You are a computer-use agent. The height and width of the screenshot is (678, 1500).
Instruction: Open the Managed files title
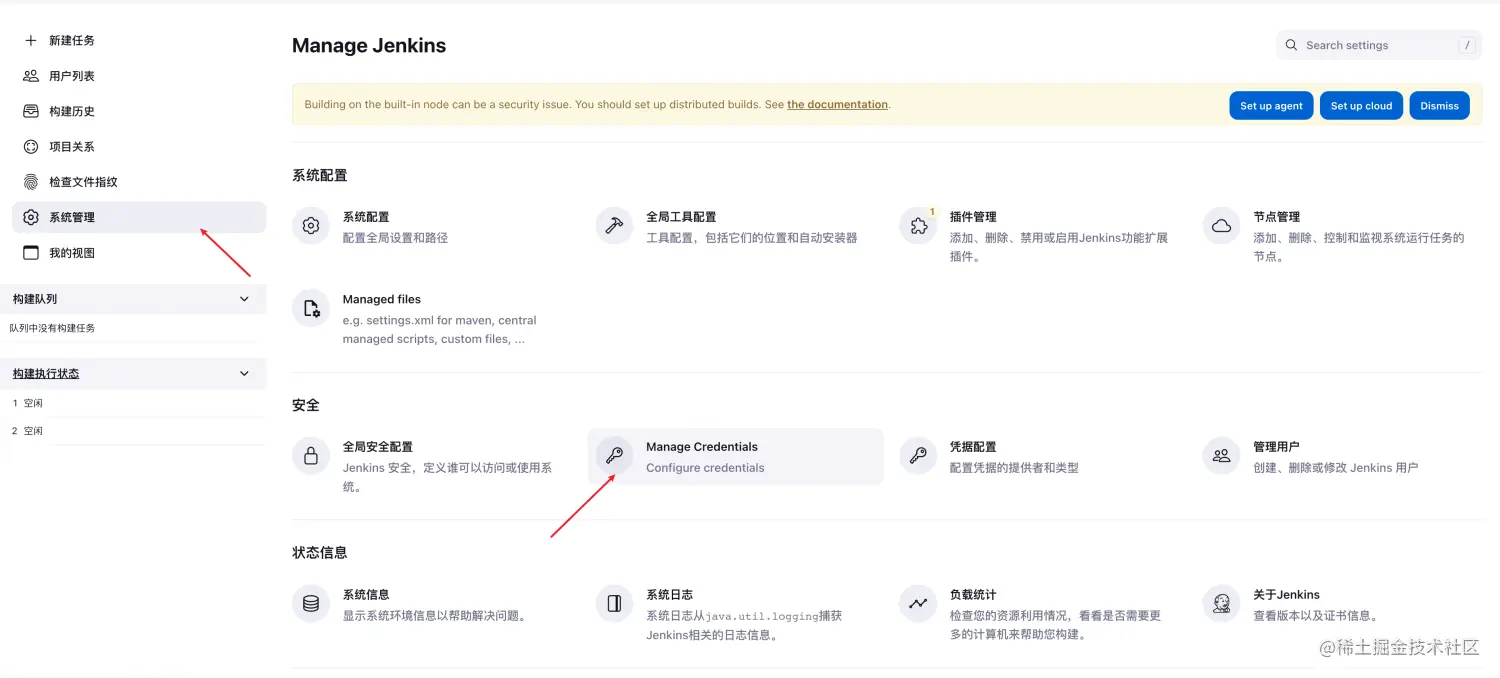382,299
